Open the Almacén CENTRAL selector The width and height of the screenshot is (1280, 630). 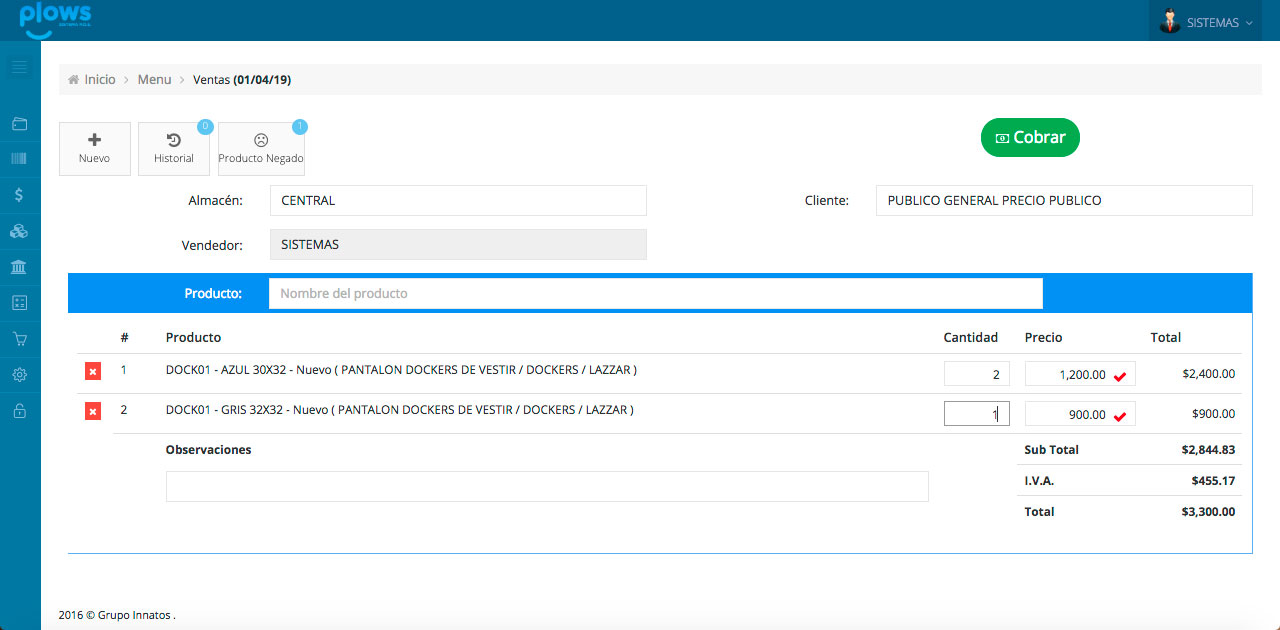click(458, 200)
